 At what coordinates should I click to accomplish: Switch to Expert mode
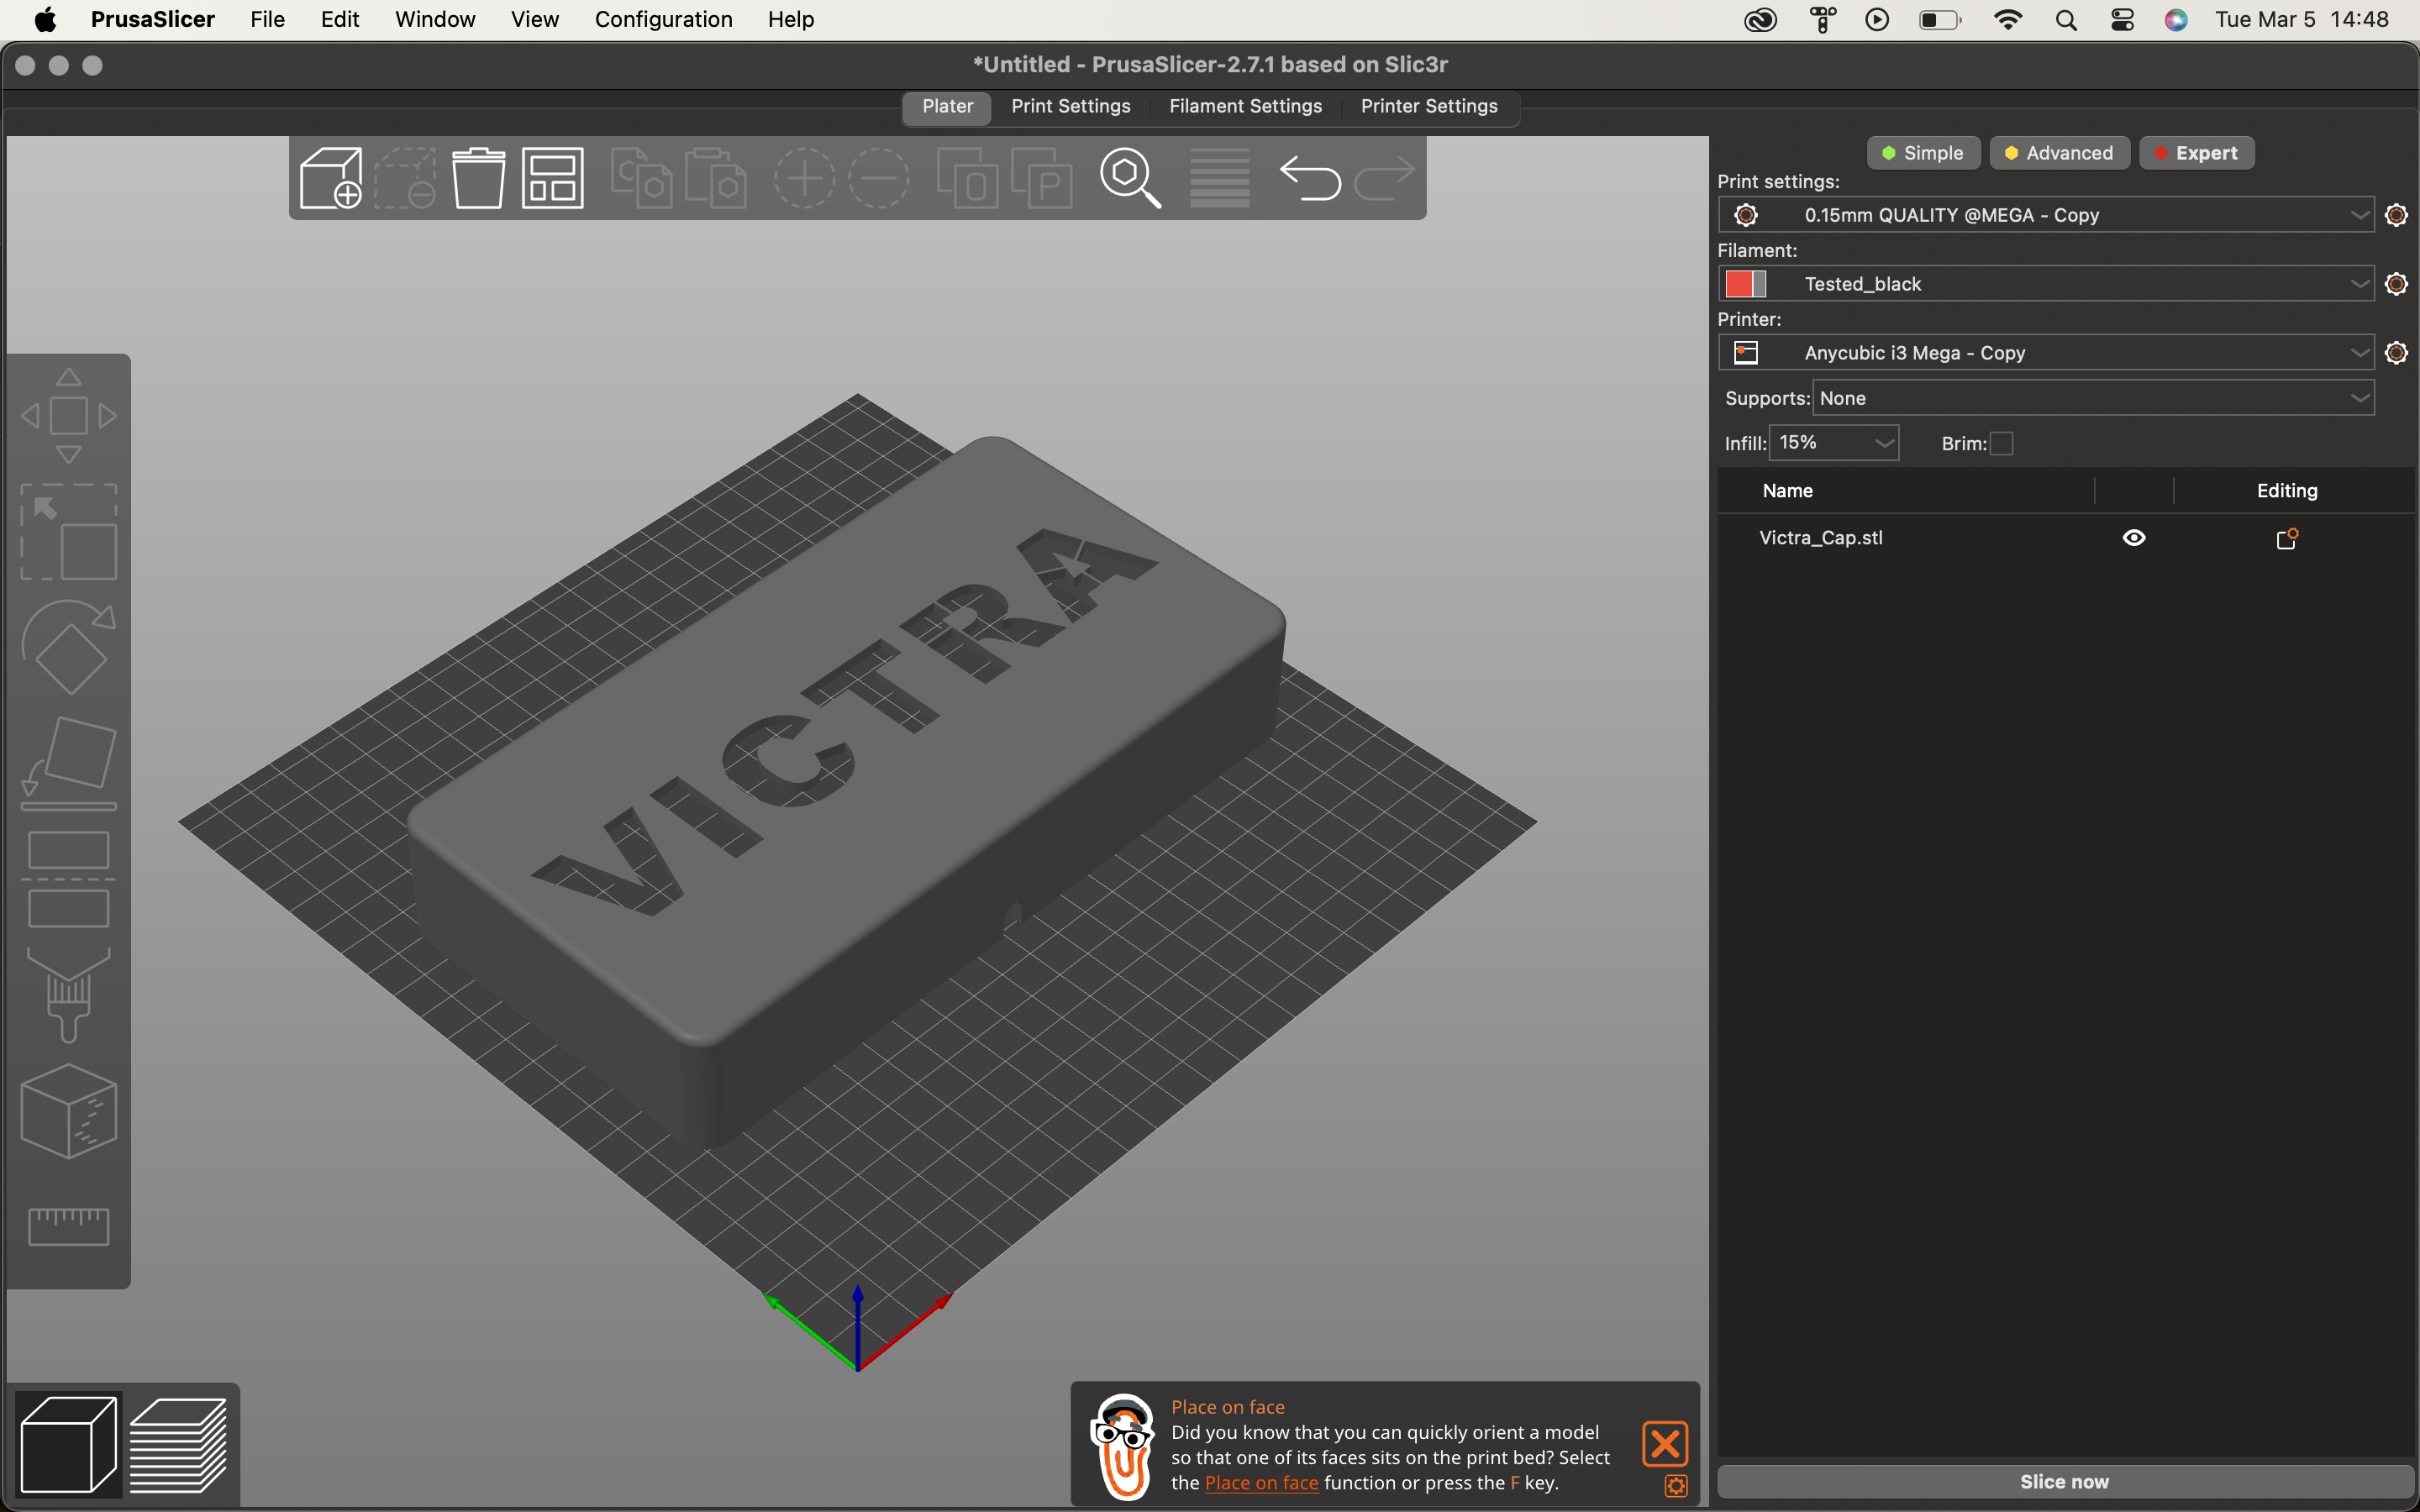[x=2196, y=153]
